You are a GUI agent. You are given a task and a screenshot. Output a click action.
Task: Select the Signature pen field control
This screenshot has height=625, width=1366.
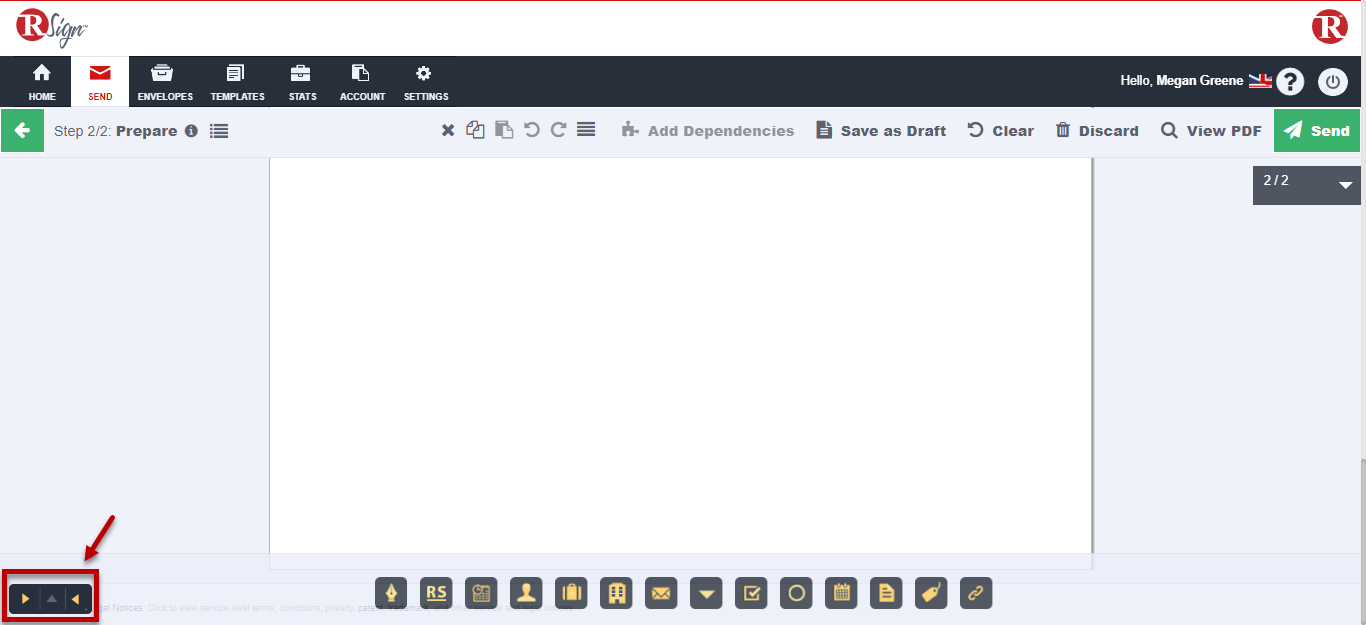[x=391, y=593]
